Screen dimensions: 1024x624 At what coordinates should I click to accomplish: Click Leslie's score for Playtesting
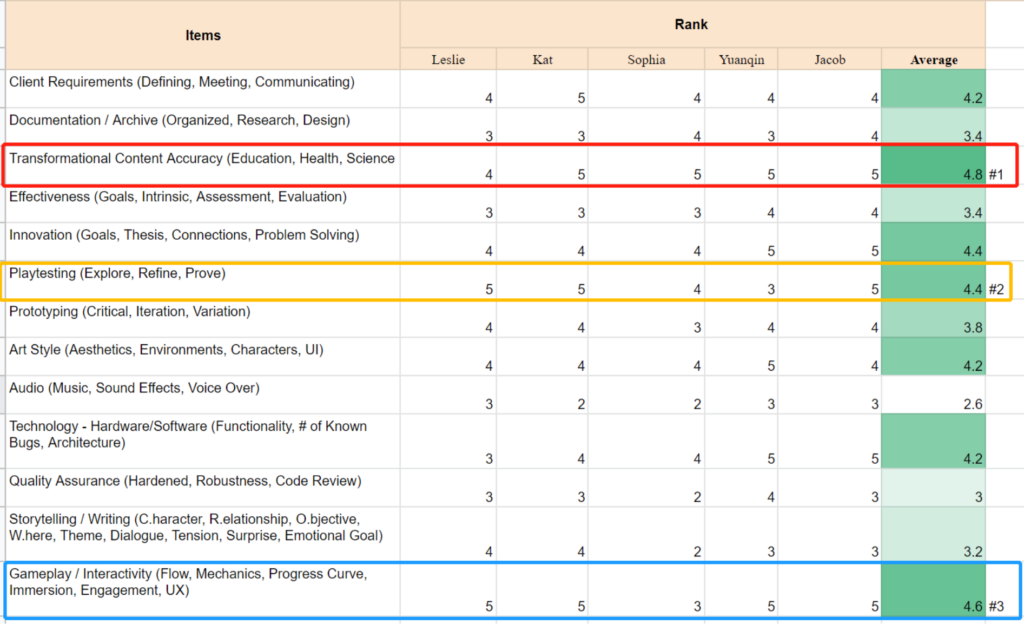[448, 280]
